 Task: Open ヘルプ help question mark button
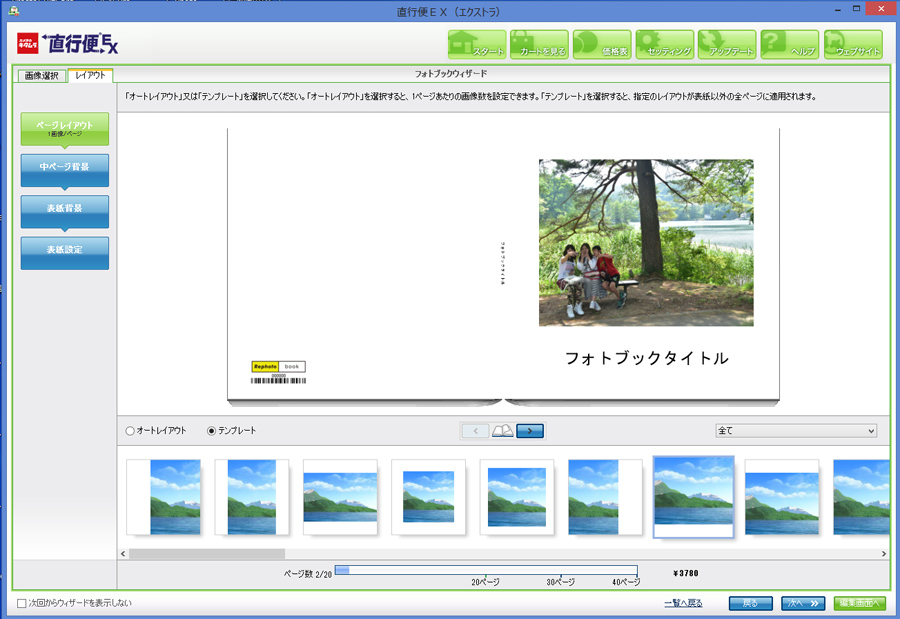[x=789, y=44]
